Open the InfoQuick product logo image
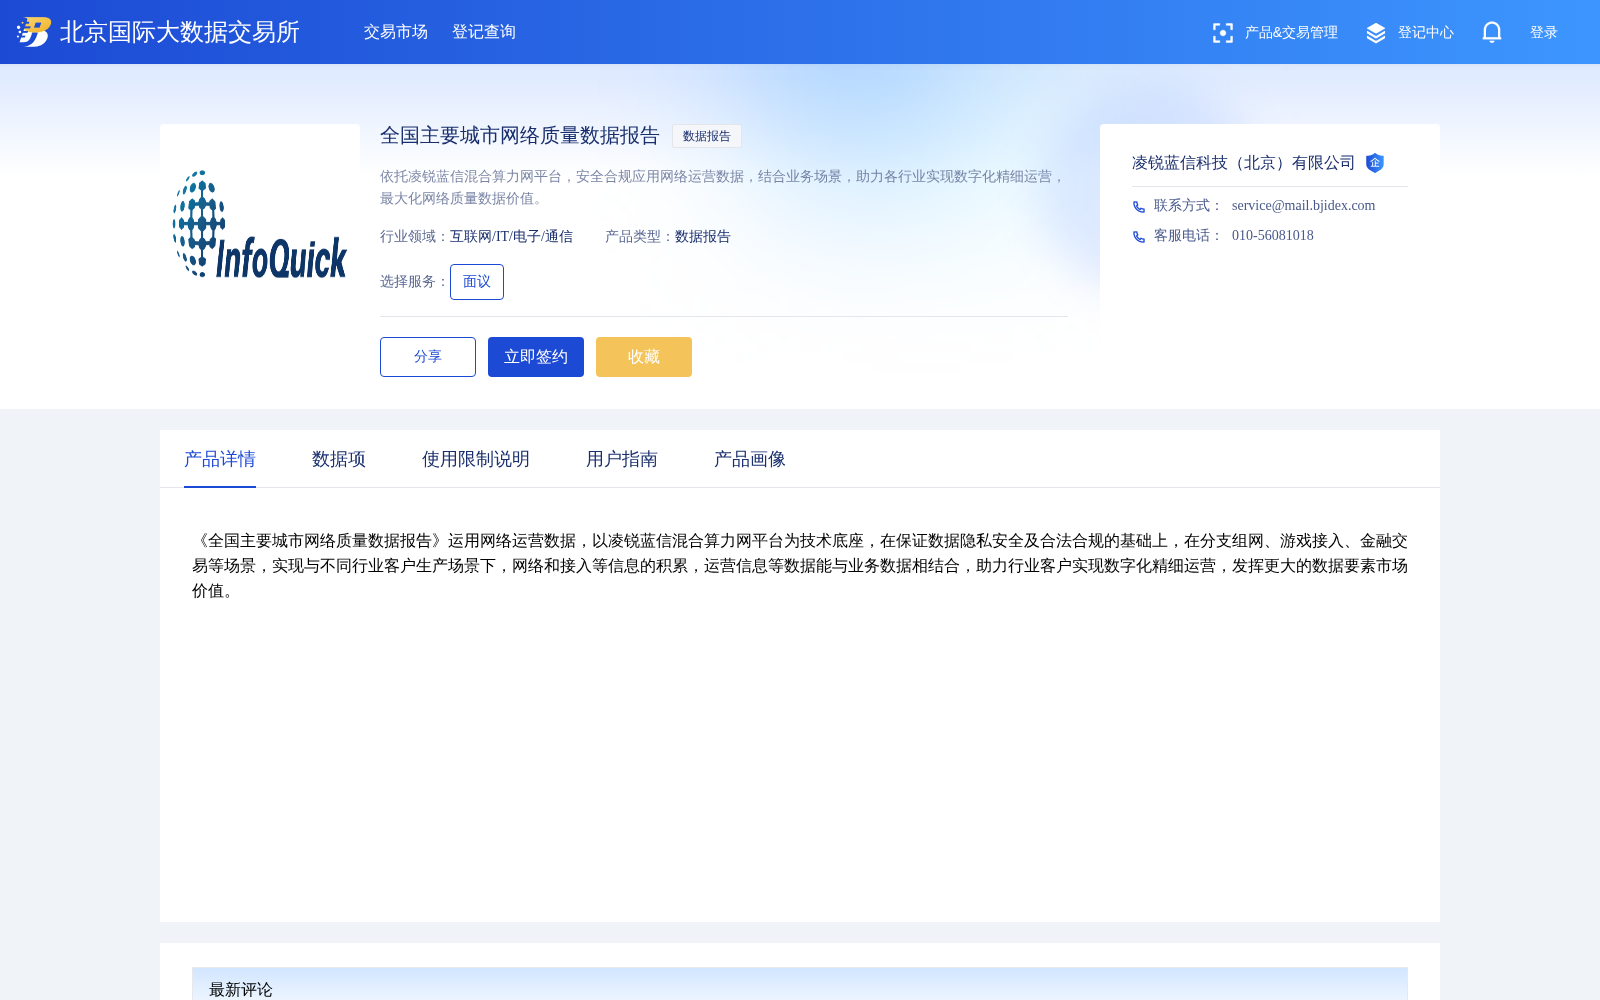This screenshot has width=1600, height=1000. click(x=260, y=224)
